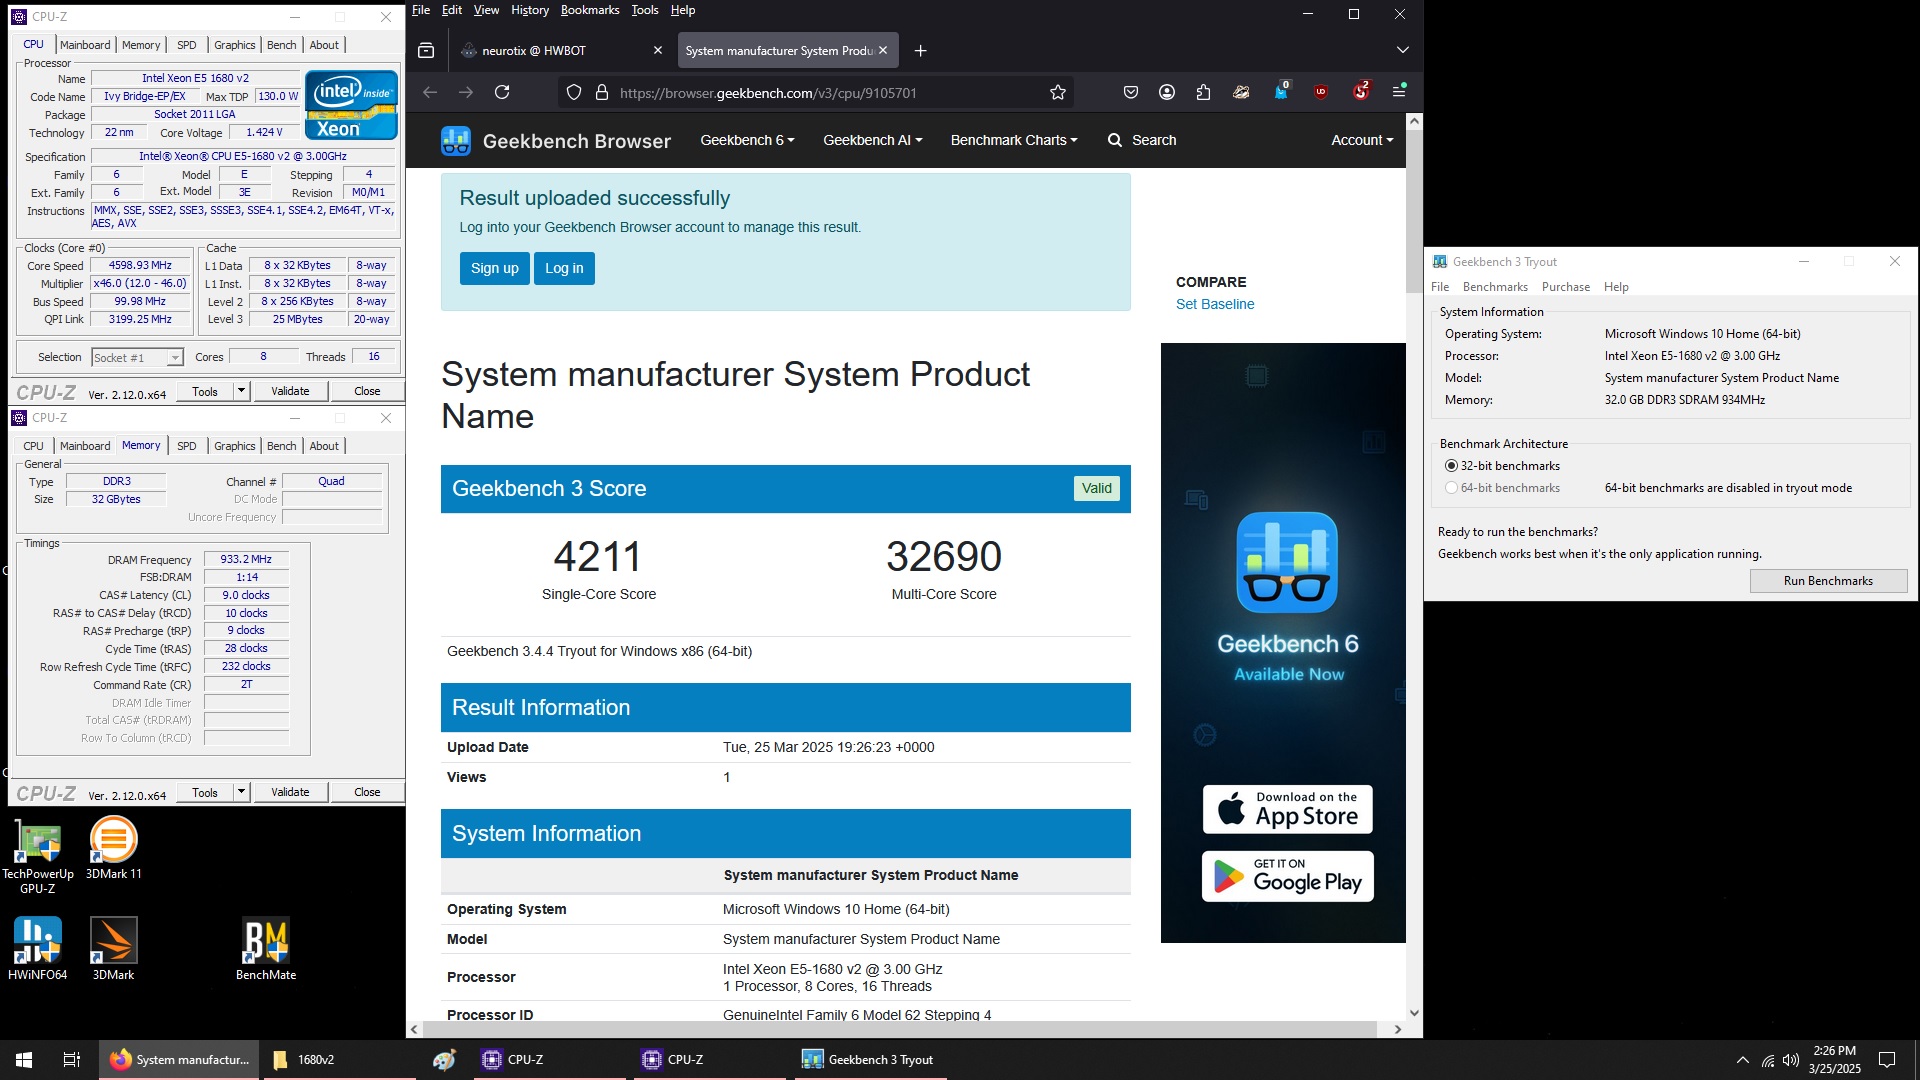Close the neurotix @ HWBOT tab

(x=657, y=50)
